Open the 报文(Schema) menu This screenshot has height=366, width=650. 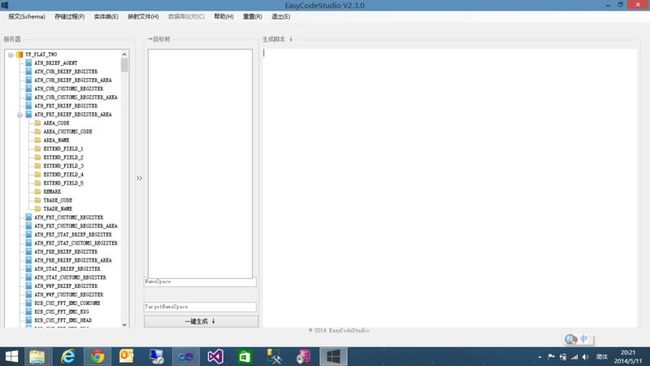tap(27, 17)
